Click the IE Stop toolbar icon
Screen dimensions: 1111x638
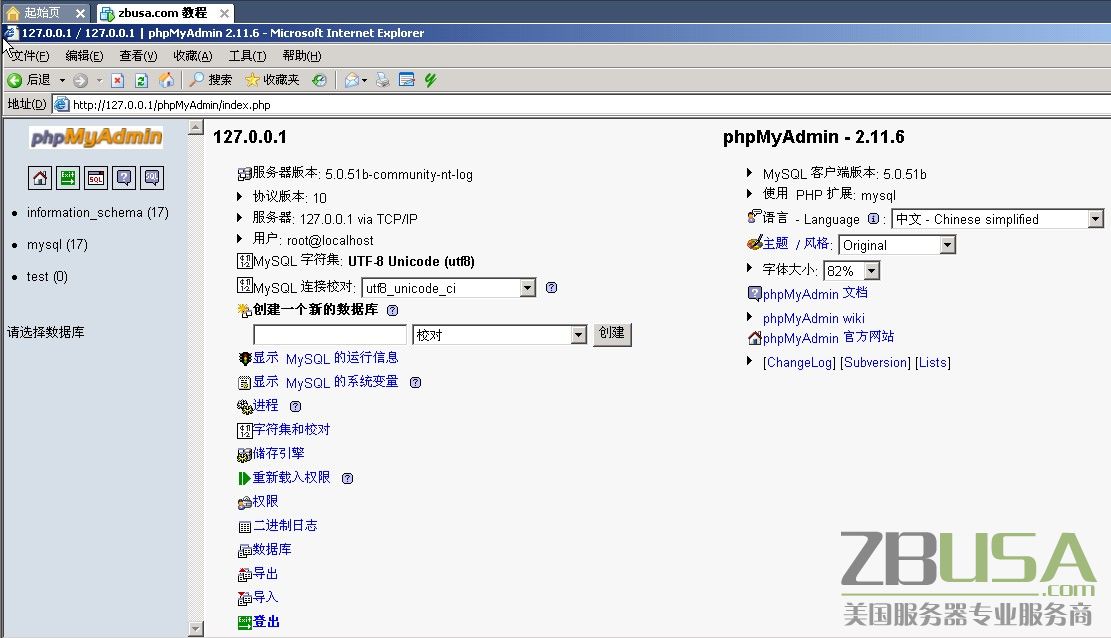(117, 80)
